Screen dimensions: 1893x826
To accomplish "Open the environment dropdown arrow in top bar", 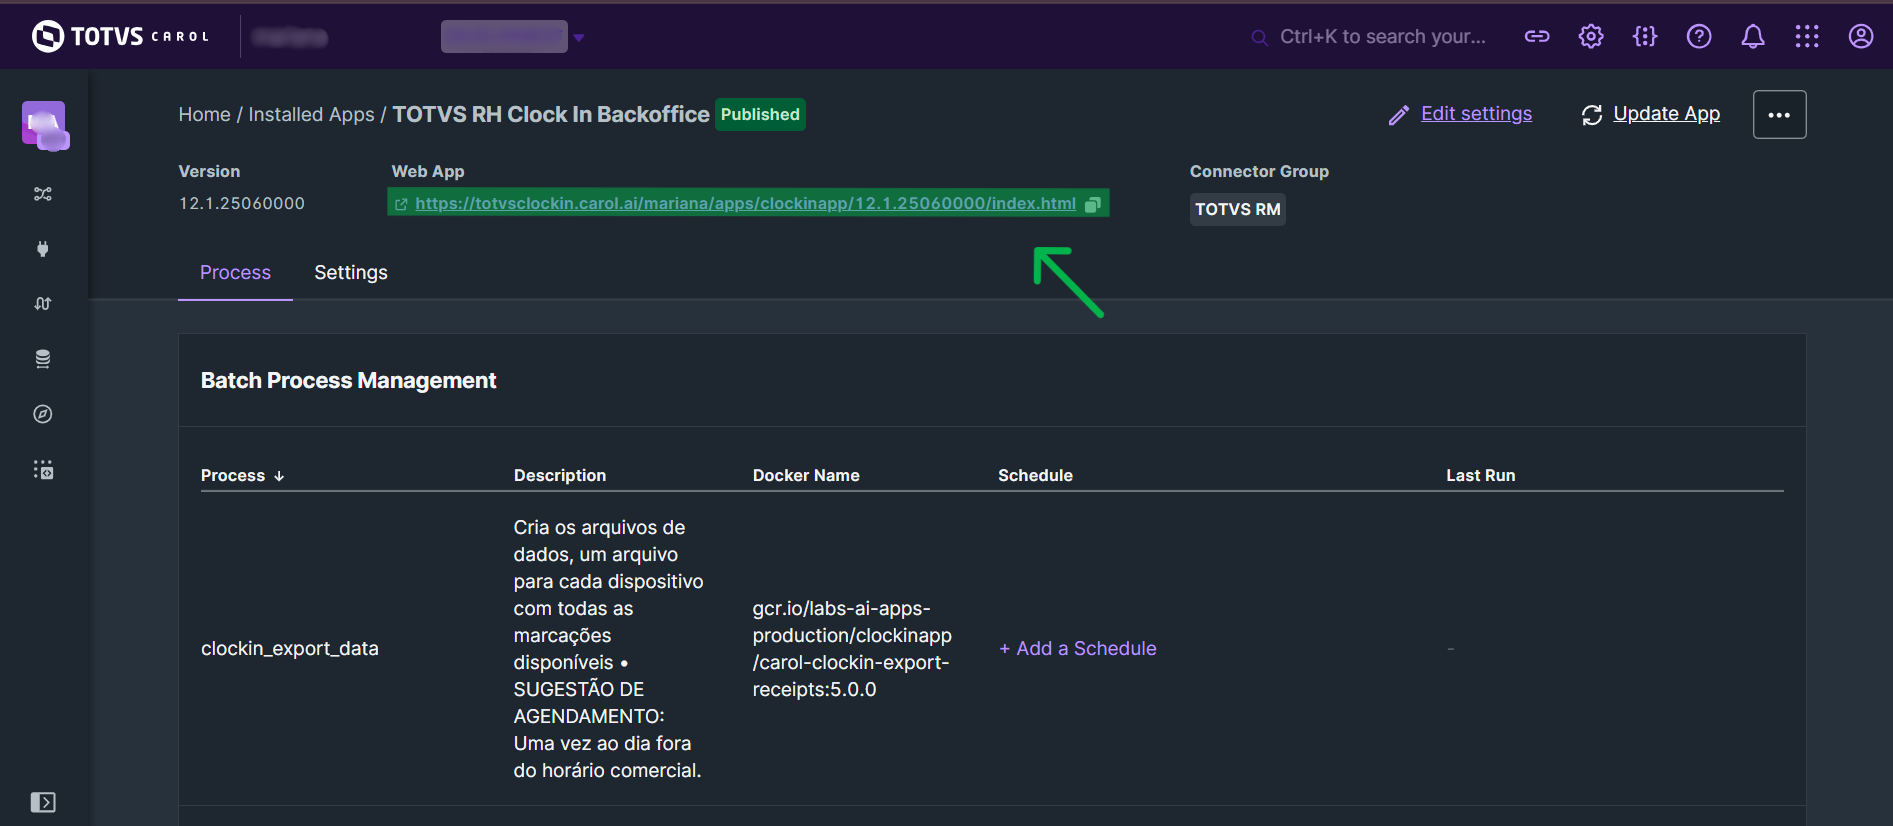I will pyautogui.click(x=579, y=38).
